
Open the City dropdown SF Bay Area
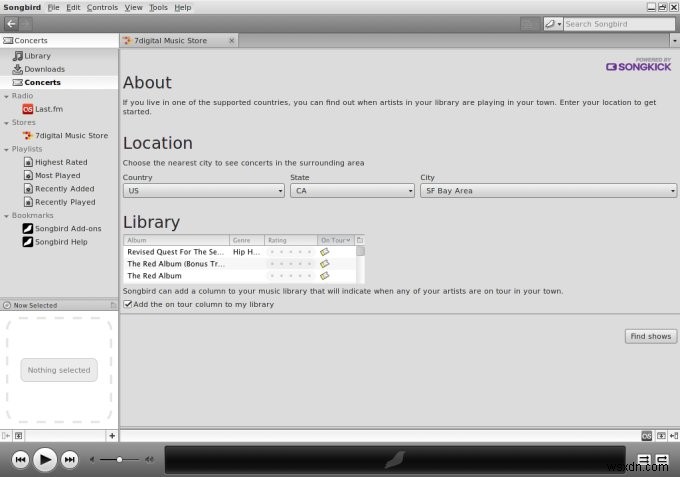pos(548,191)
